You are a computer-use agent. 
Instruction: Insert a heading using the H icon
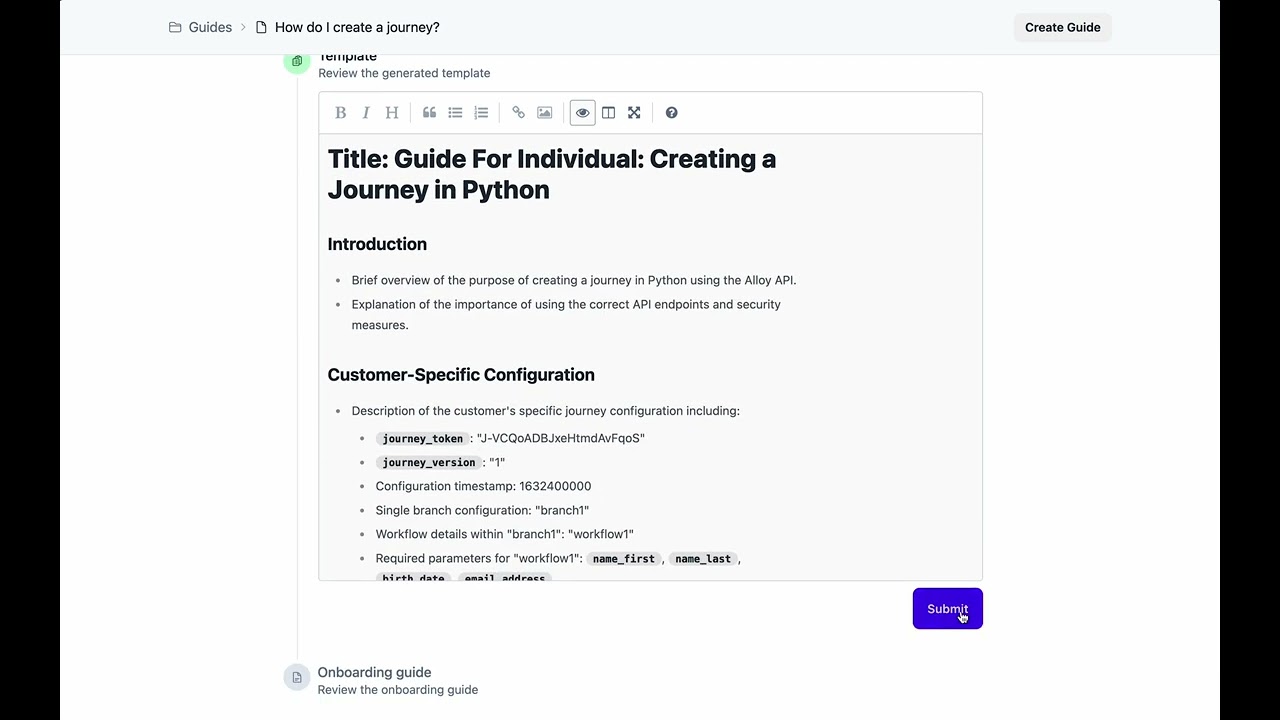point(392,113)
